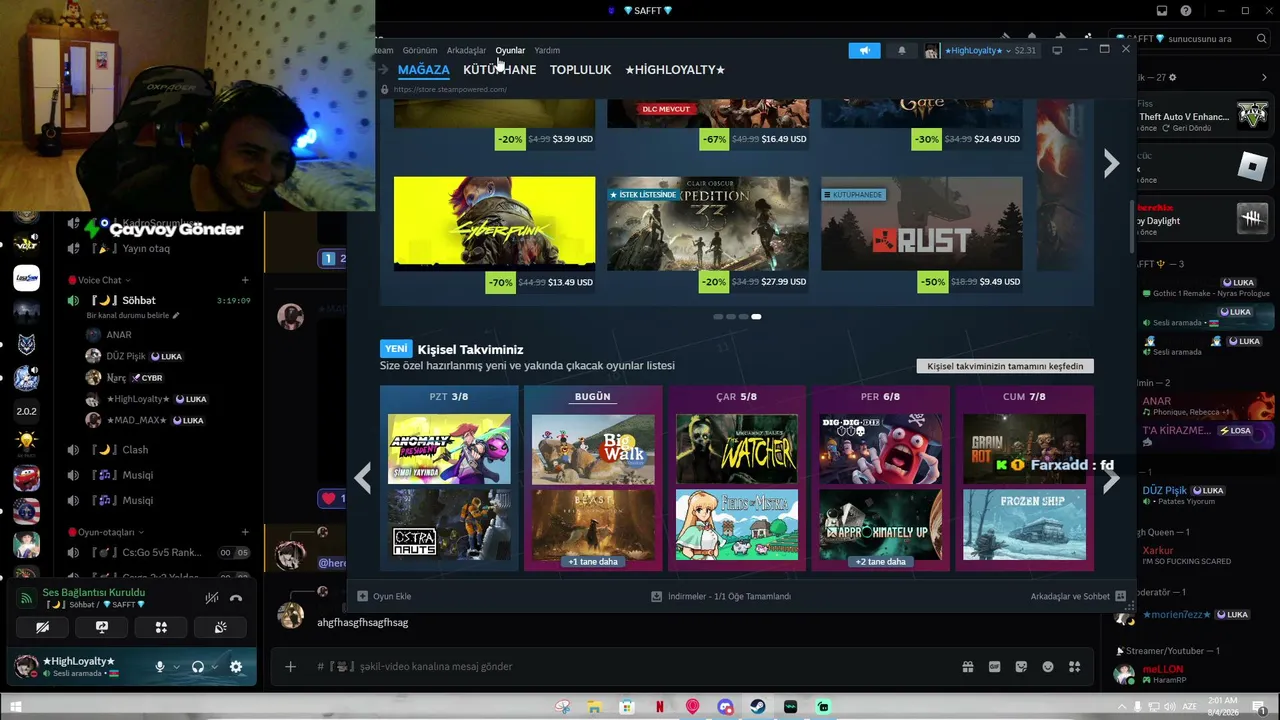Open the TOPLULUK tab in Steam

(580, 70)
